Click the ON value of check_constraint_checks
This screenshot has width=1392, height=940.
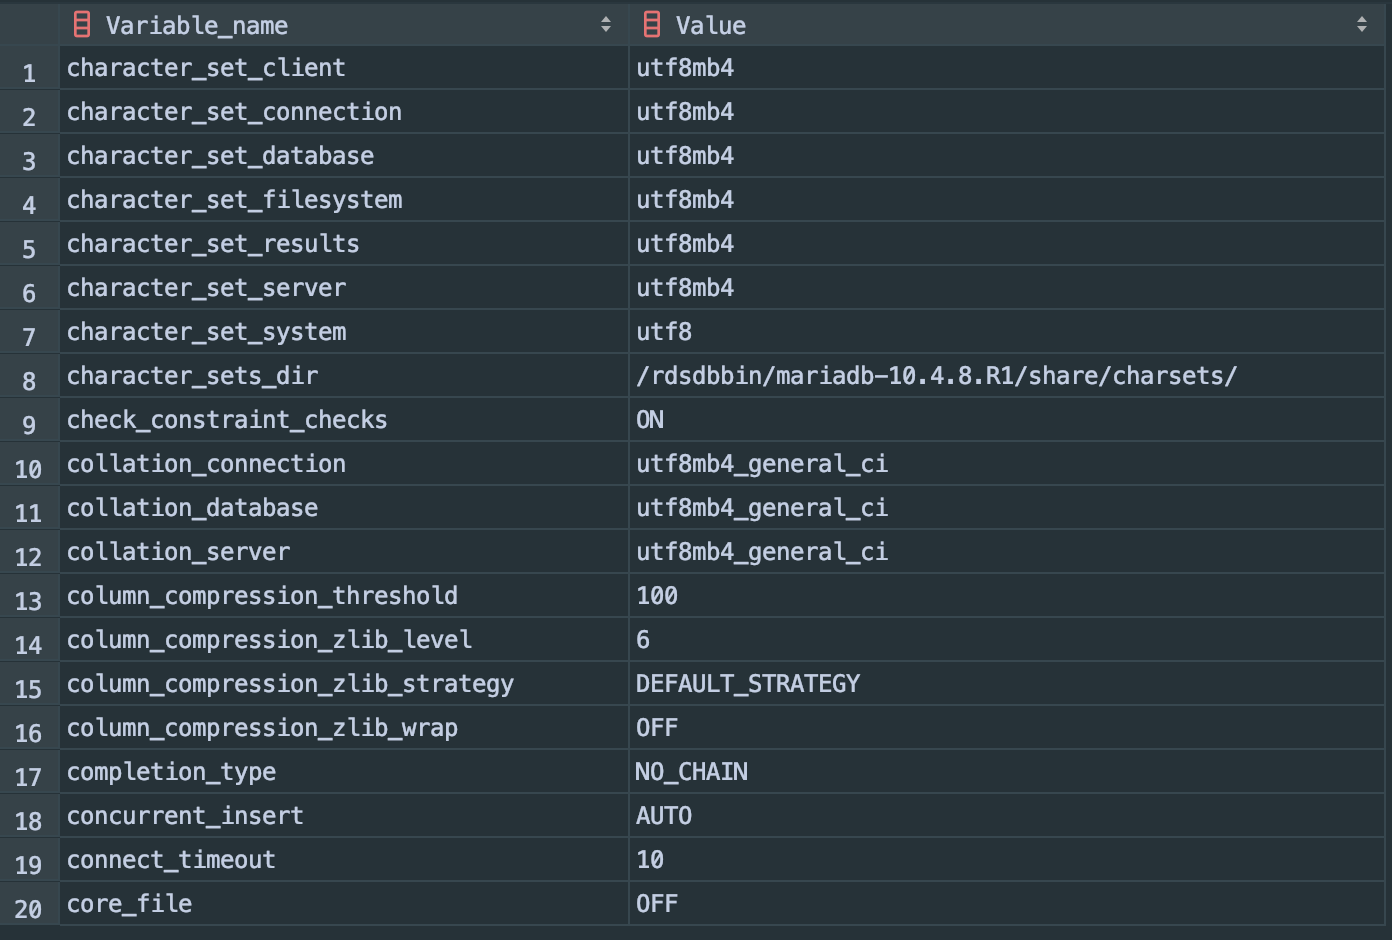point(650,420)
